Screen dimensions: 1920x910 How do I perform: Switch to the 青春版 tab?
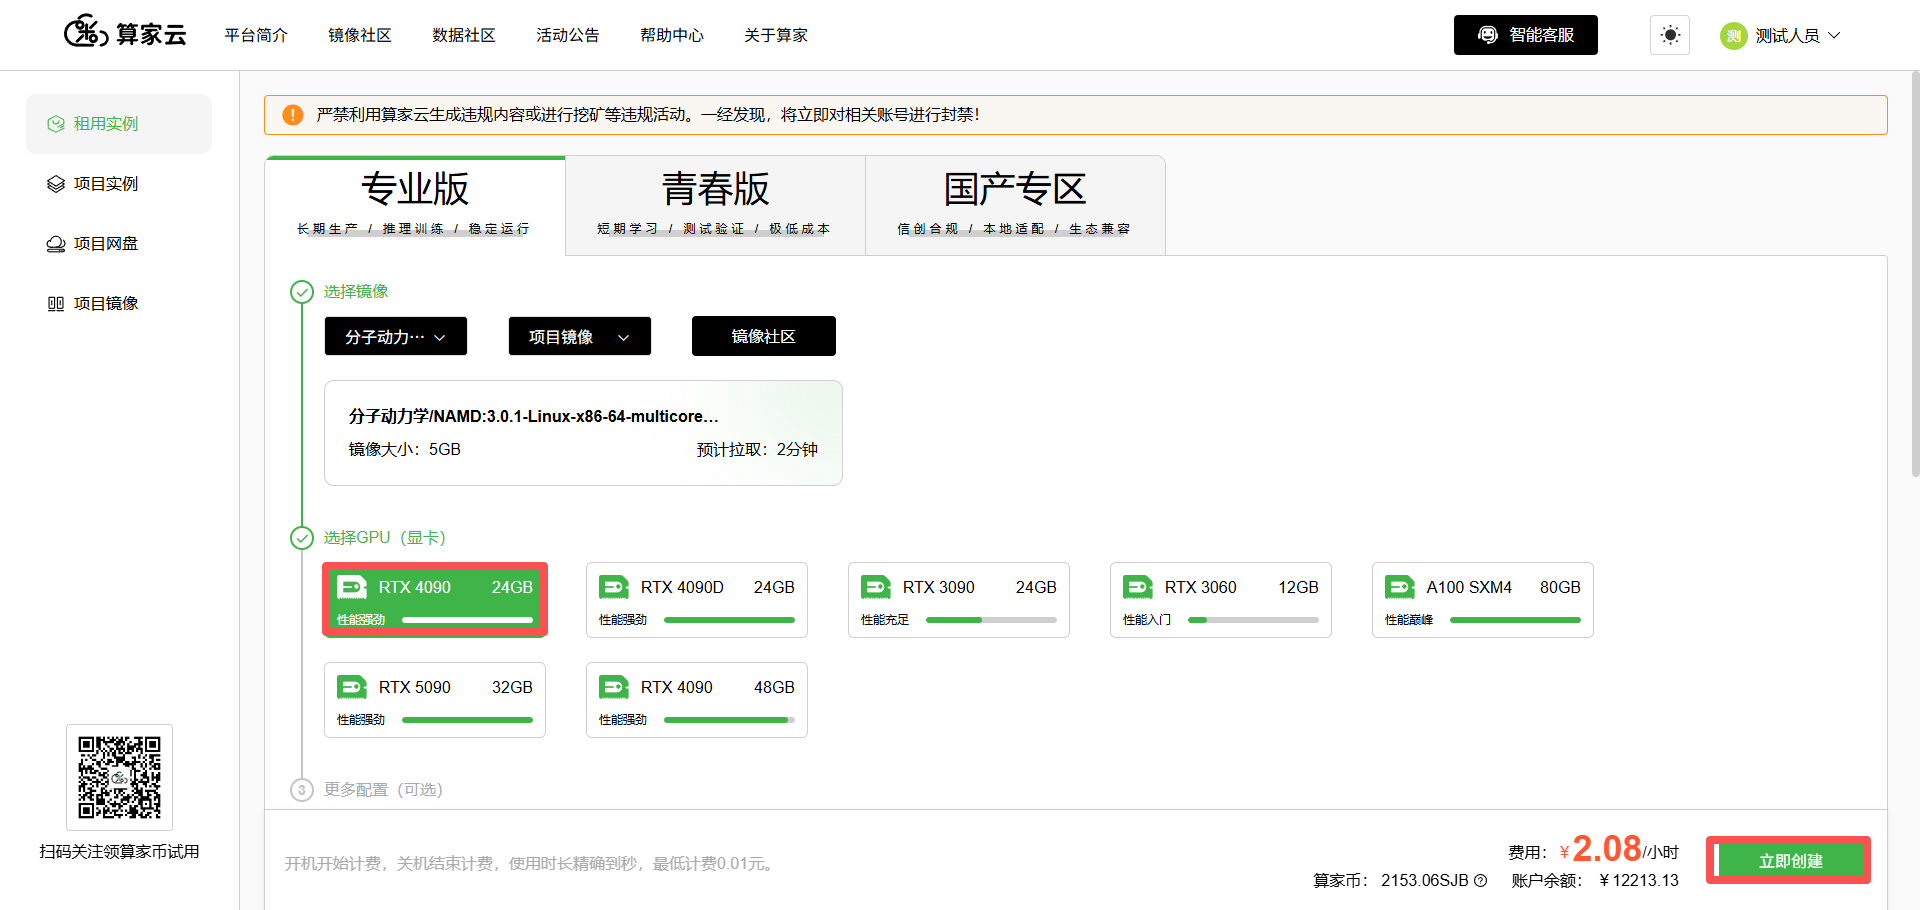point(715,205)
